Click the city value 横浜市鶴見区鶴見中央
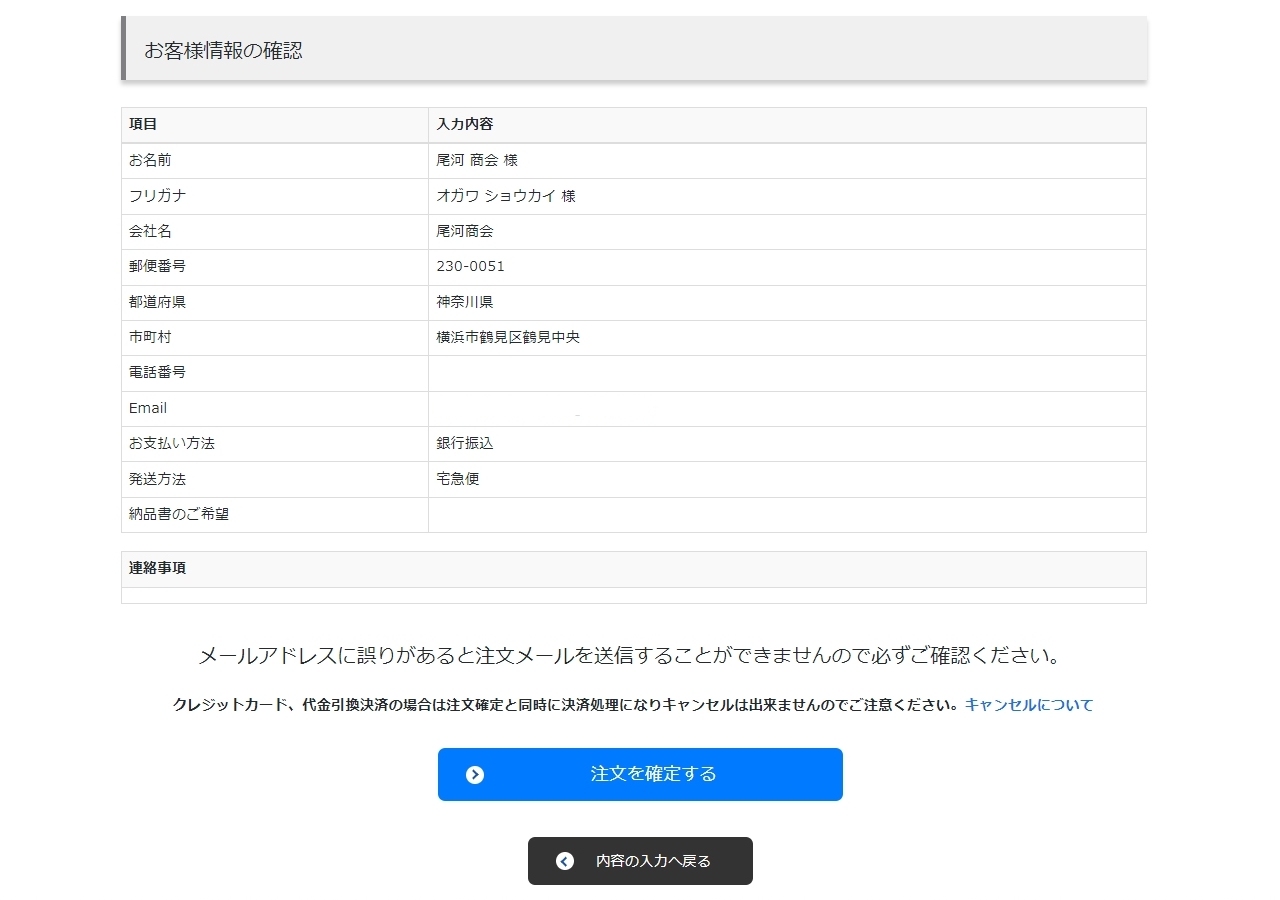 pos(508,337)
